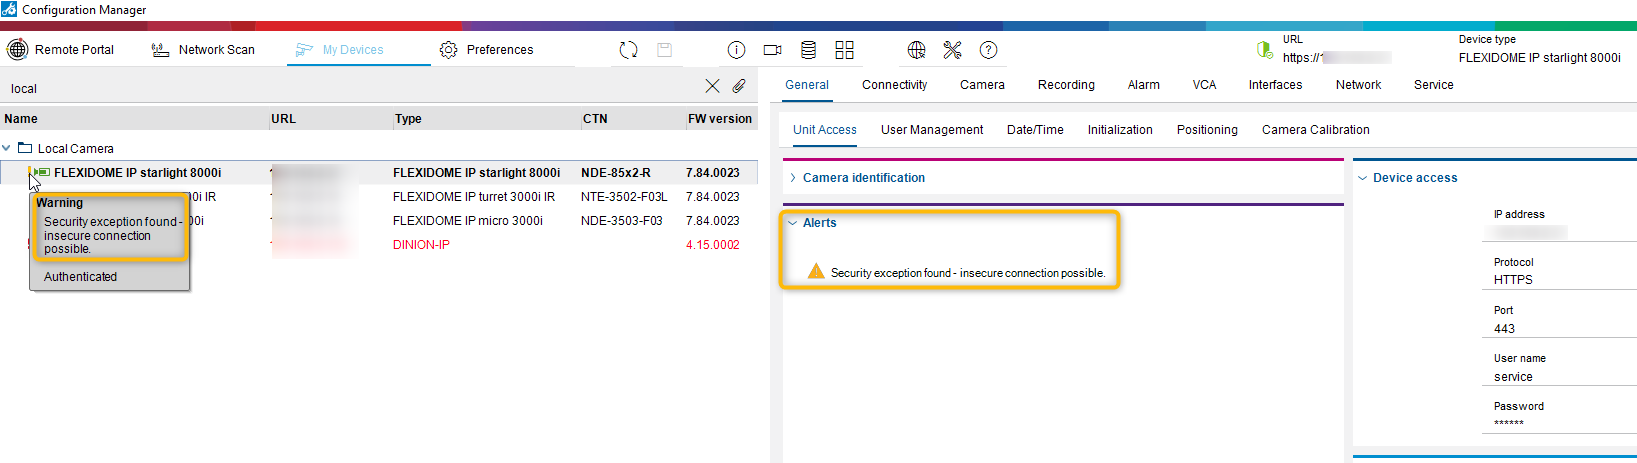Open the Network Scan view

[203, 50]
